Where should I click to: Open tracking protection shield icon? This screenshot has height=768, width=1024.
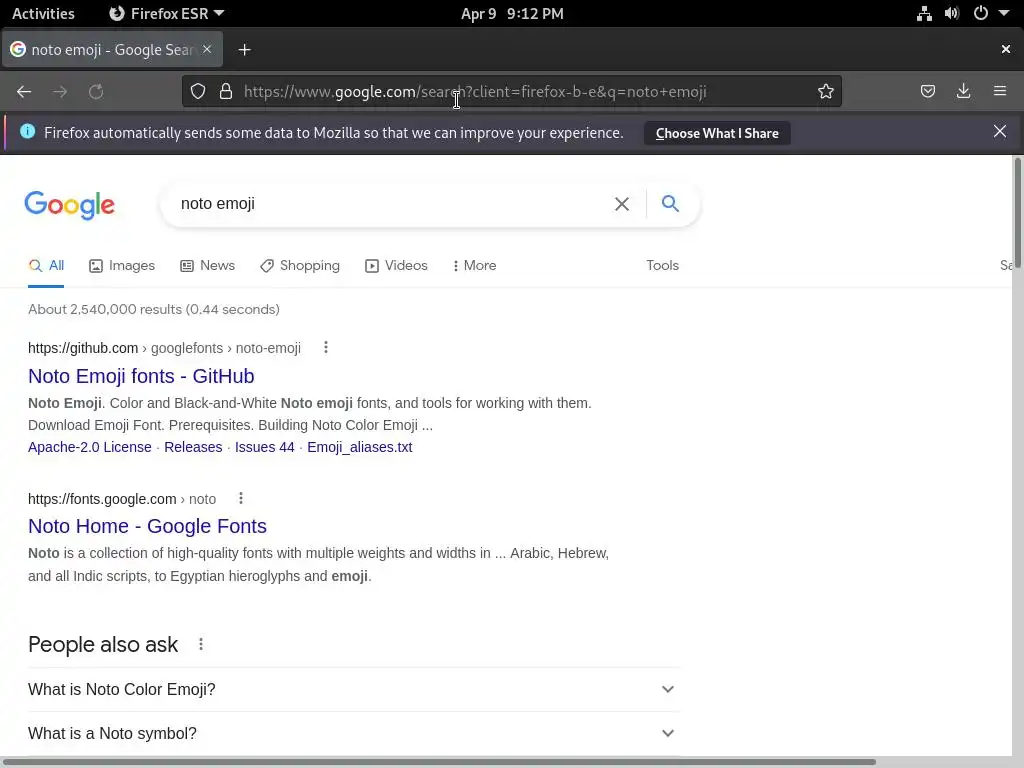(x=198, y=91)
